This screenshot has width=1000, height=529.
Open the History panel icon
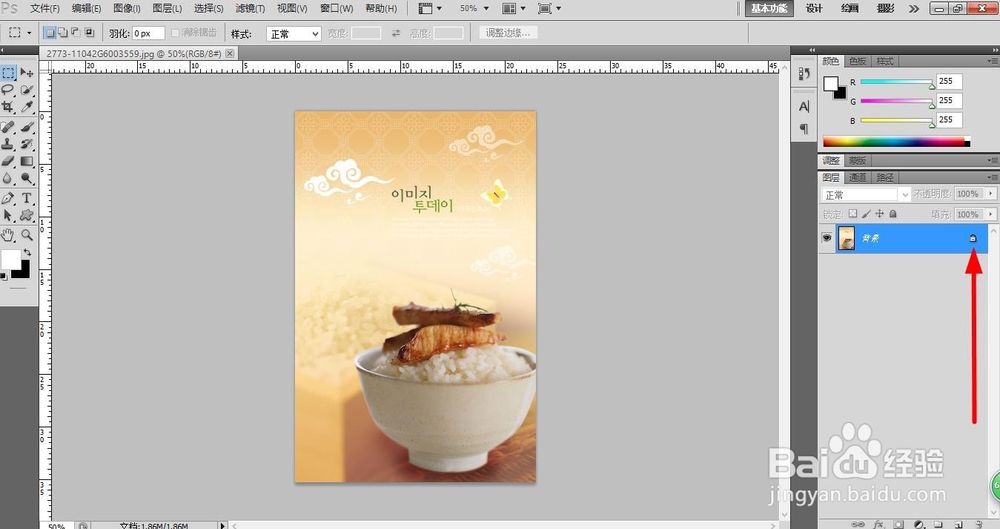[804, 74]
